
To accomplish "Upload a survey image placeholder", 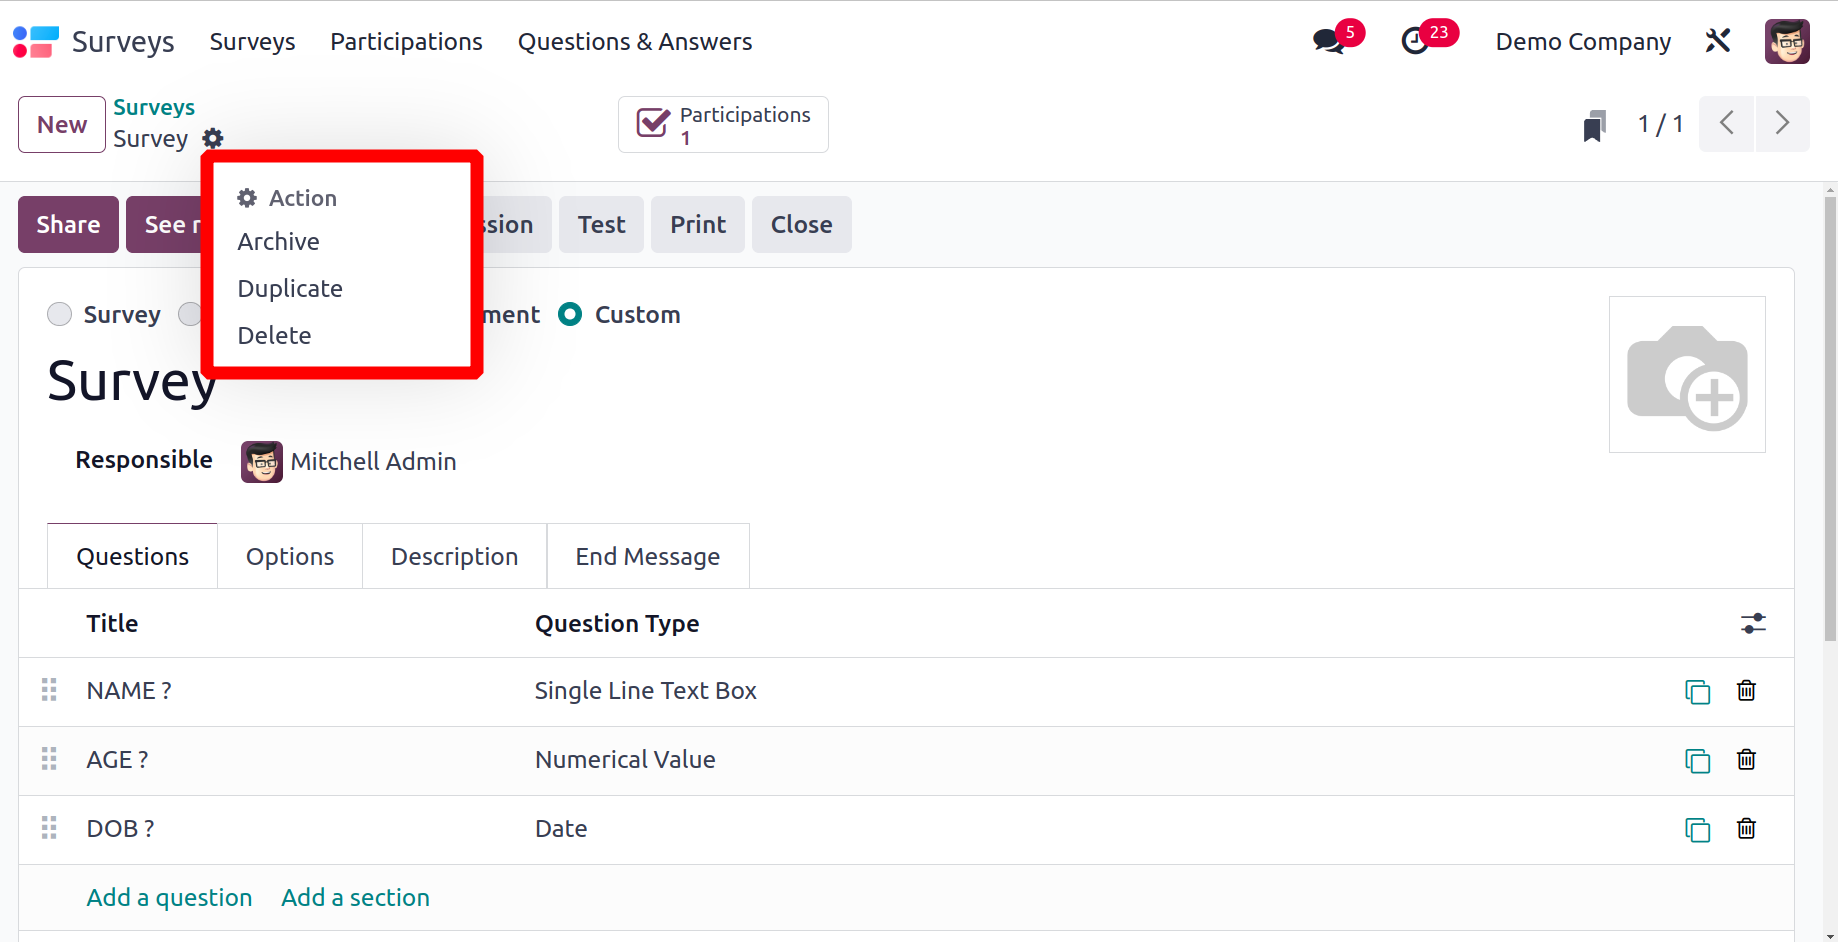I will (1687, 374).
